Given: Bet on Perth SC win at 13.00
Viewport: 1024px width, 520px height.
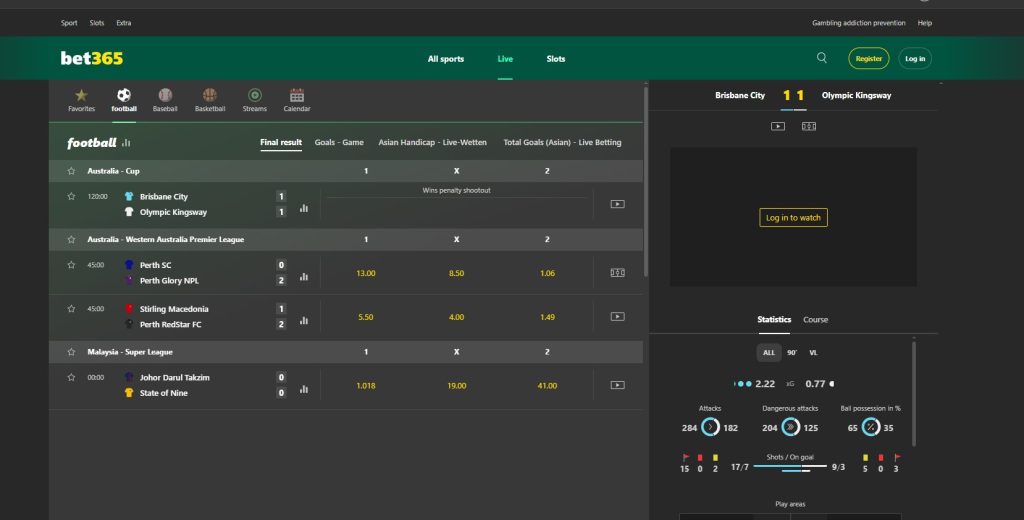Looking at the screenshot, I should point(366,273).
